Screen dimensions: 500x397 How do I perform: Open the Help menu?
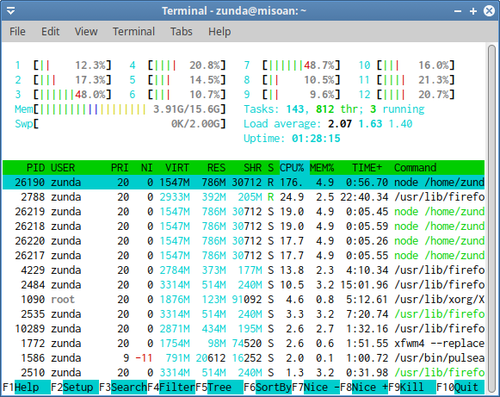[220, 32]
